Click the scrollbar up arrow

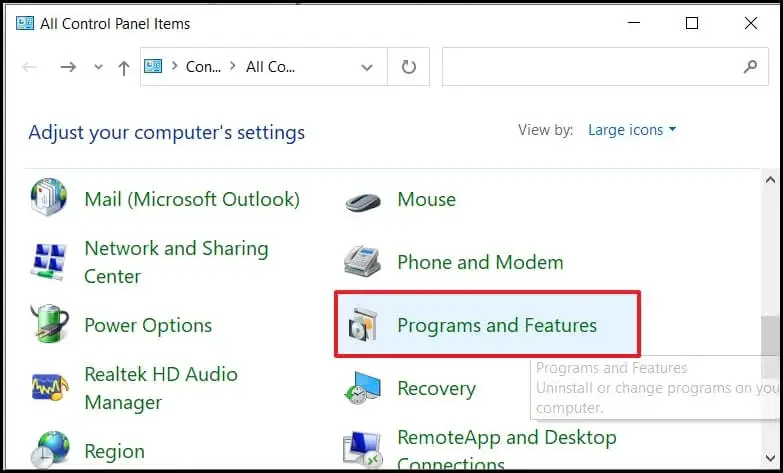[x=770, y=180]
